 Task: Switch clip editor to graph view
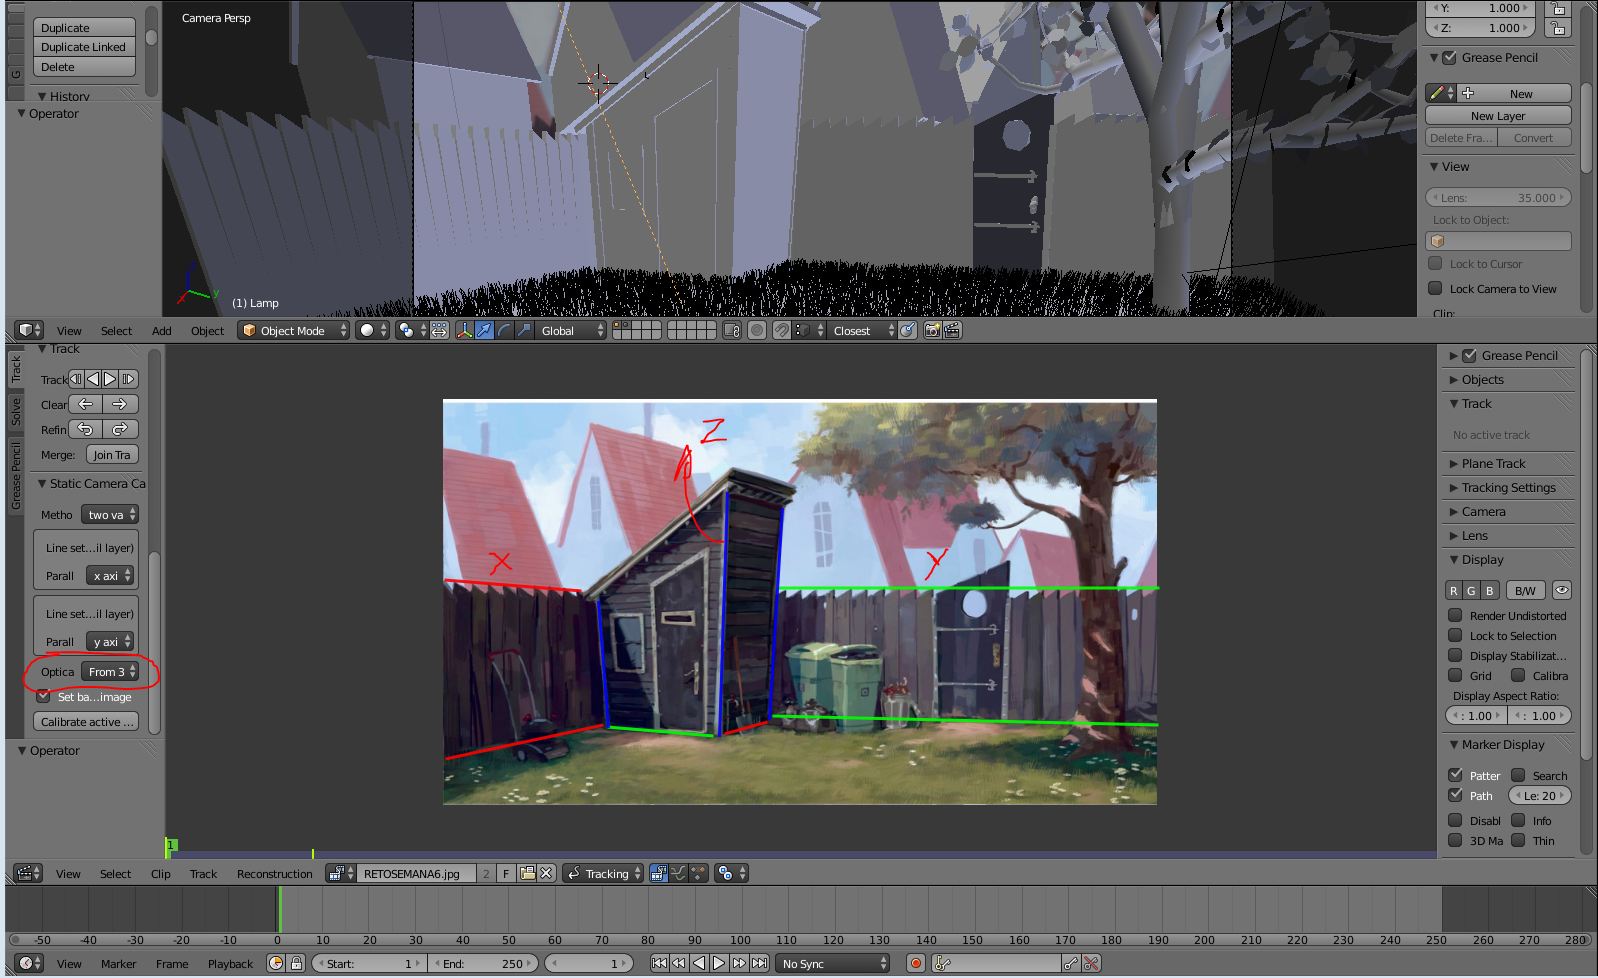point(678,873)
